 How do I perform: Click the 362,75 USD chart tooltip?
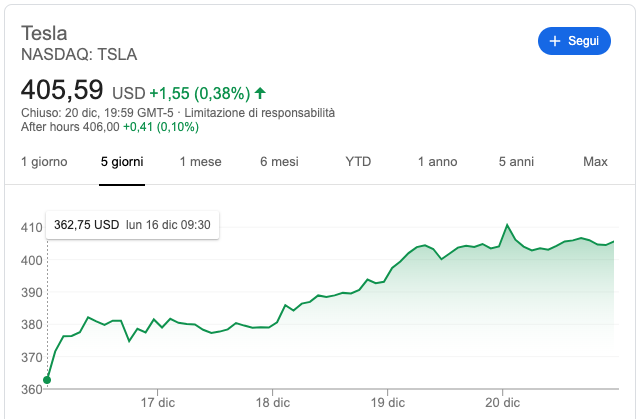click(x=132, y=225)
